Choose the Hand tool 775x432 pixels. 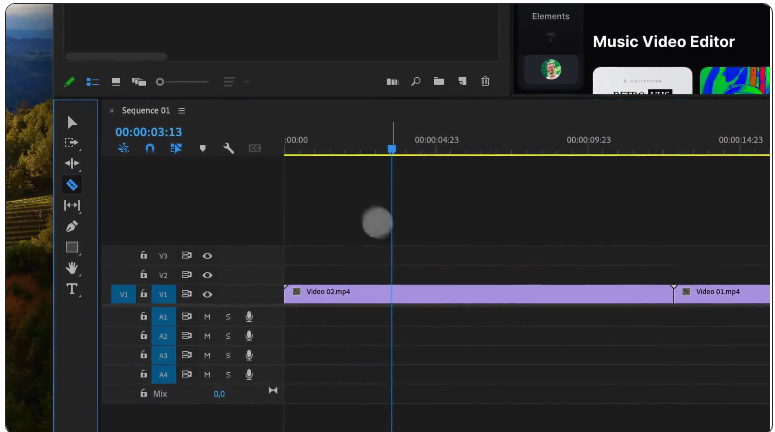pos(72,268)
